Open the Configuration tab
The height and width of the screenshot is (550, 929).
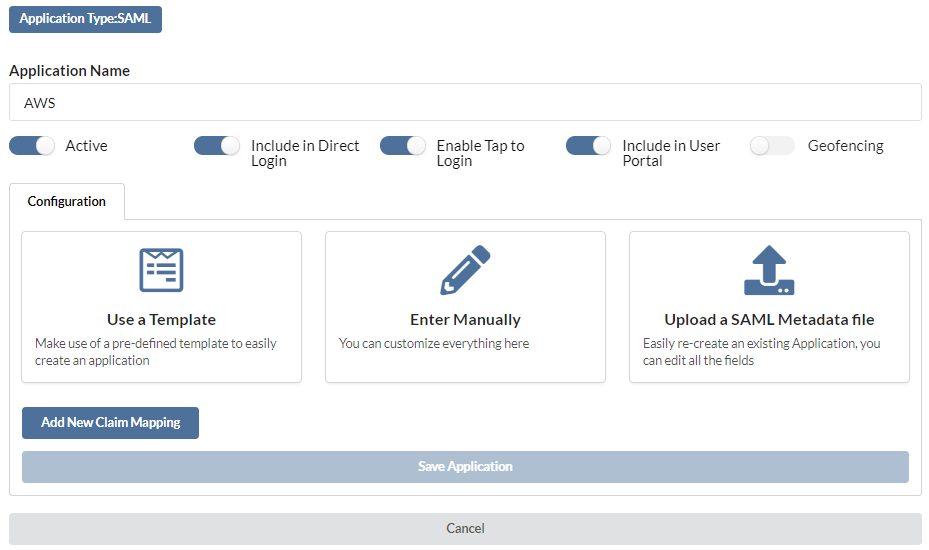pyautogui.click(x=66, y=202)
